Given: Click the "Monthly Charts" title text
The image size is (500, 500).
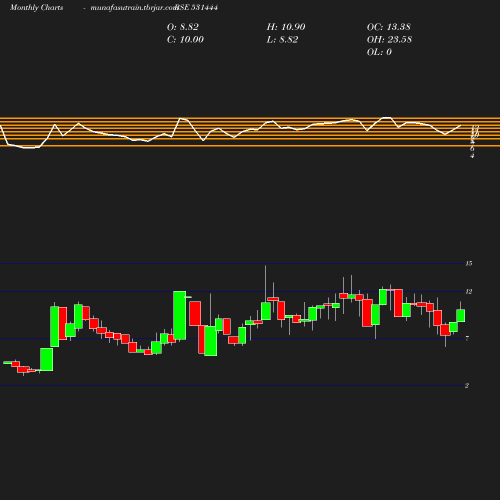Looking at the screenshot, I should point(37,8).
